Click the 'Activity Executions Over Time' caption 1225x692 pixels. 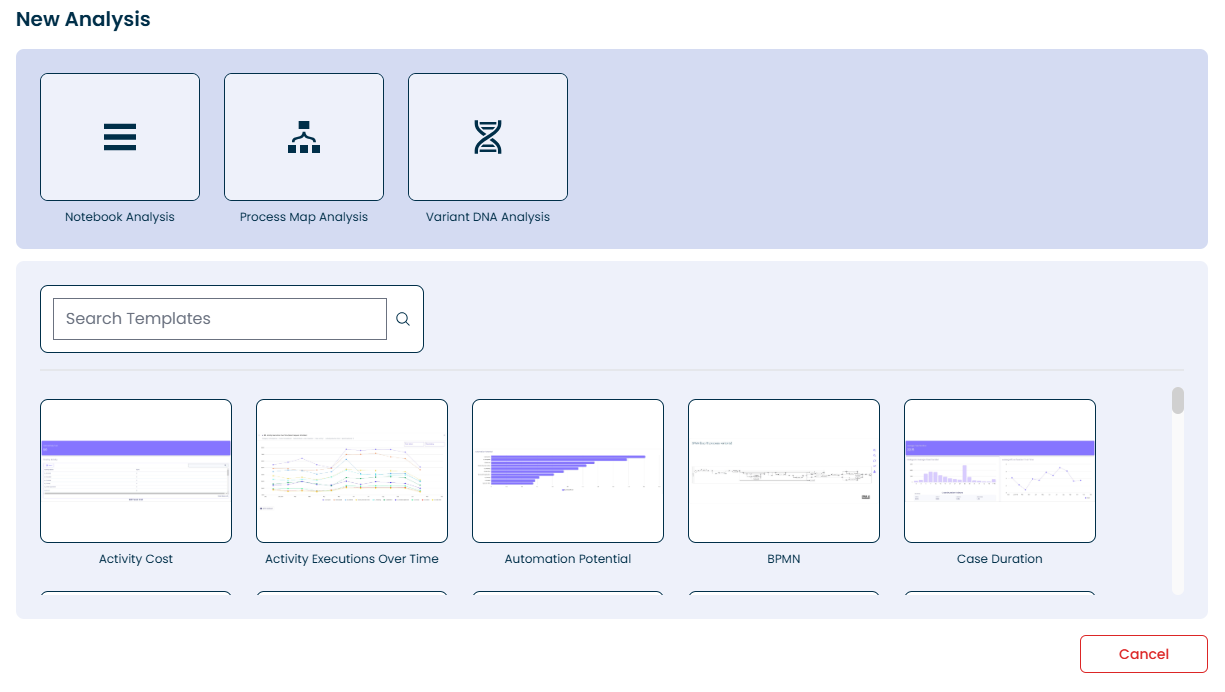pyautogui.click(x=352, y=559)
